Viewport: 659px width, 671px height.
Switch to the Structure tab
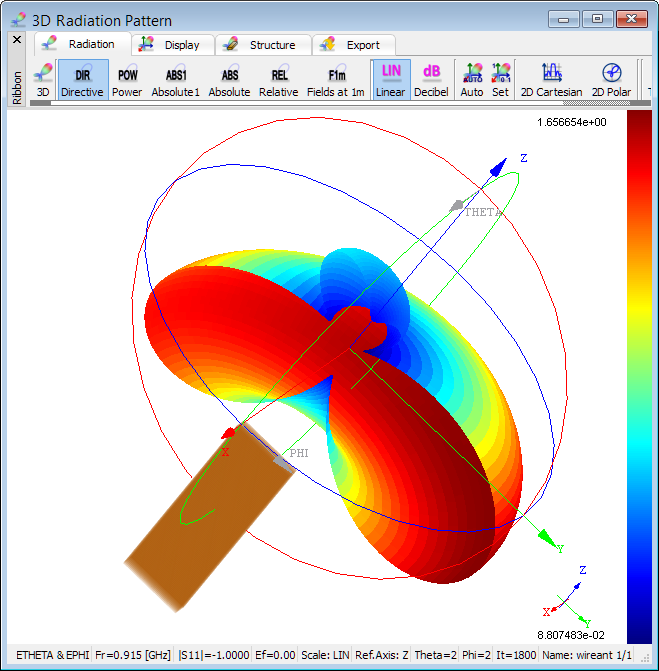[x=260, y=44]
